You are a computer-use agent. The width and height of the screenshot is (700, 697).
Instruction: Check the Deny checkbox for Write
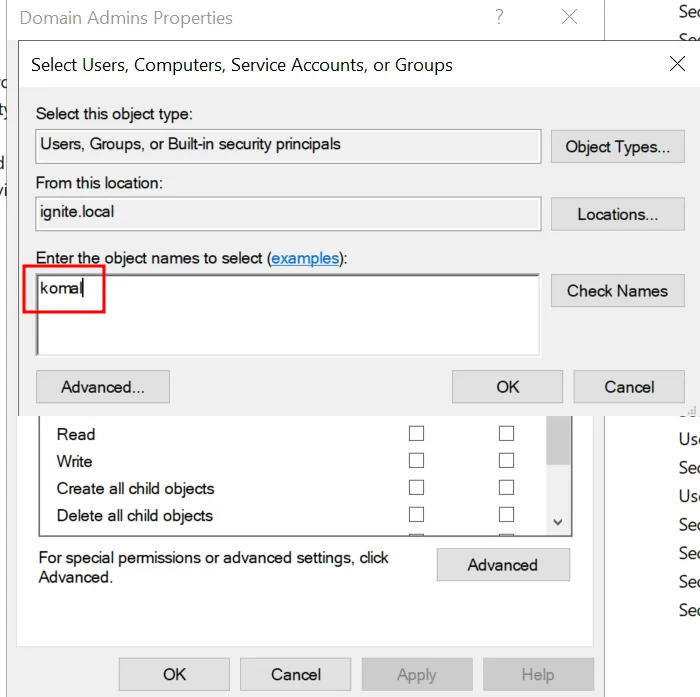pyautogui.click(x=506, y=461)
